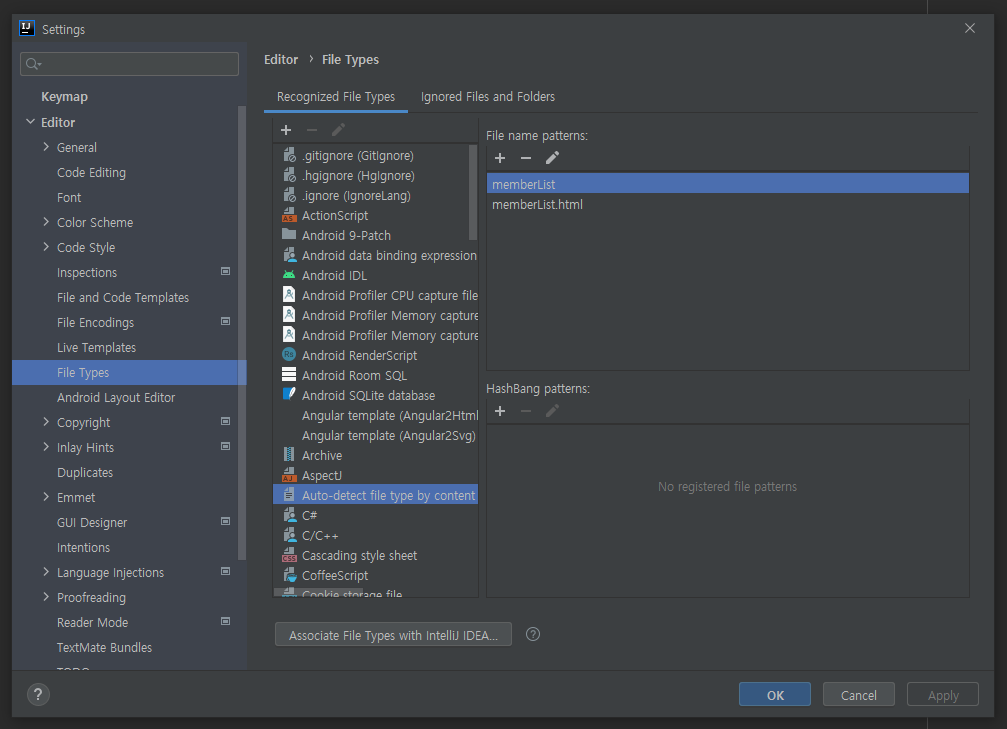1007x729 pixels.
Task: Select the C/C++ file type
Action: point(376,535)
